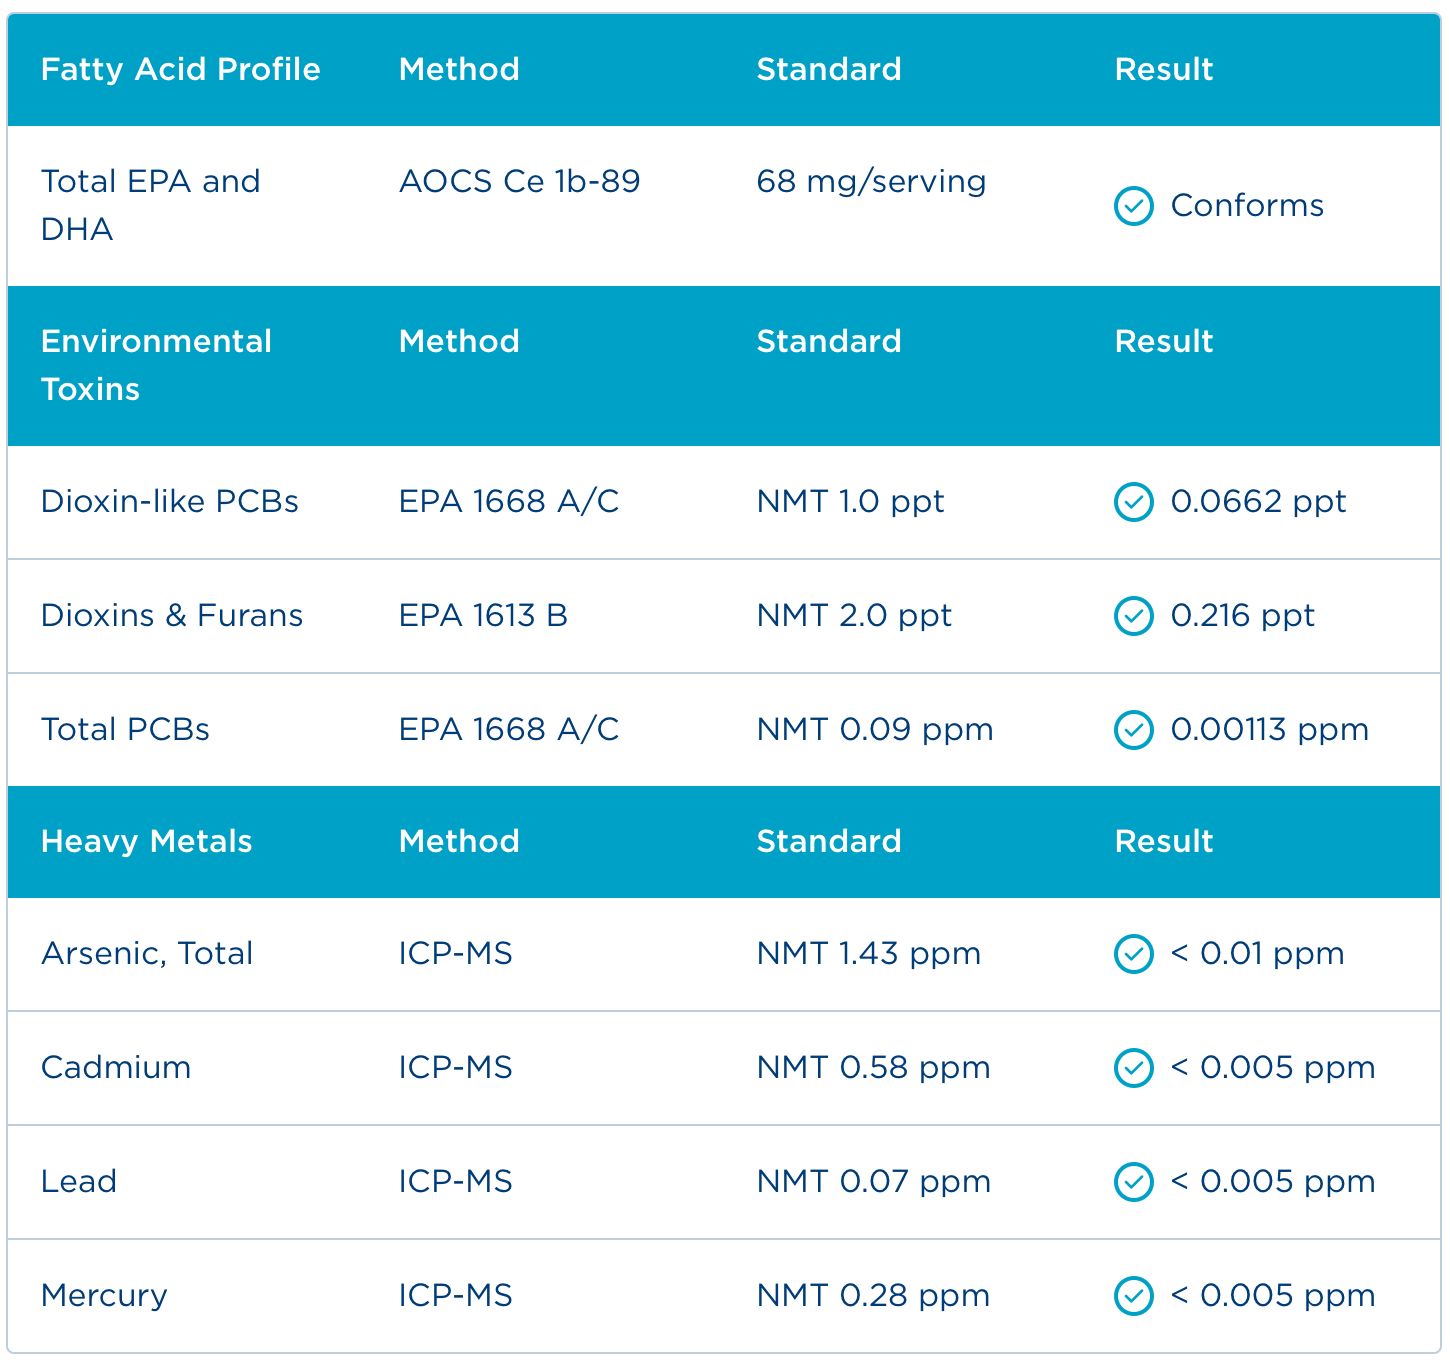This screenshot has width=1450, height=1368.
Task: Click the checkmark icon in the Mercury row
Action: tap(1133, 1296)
